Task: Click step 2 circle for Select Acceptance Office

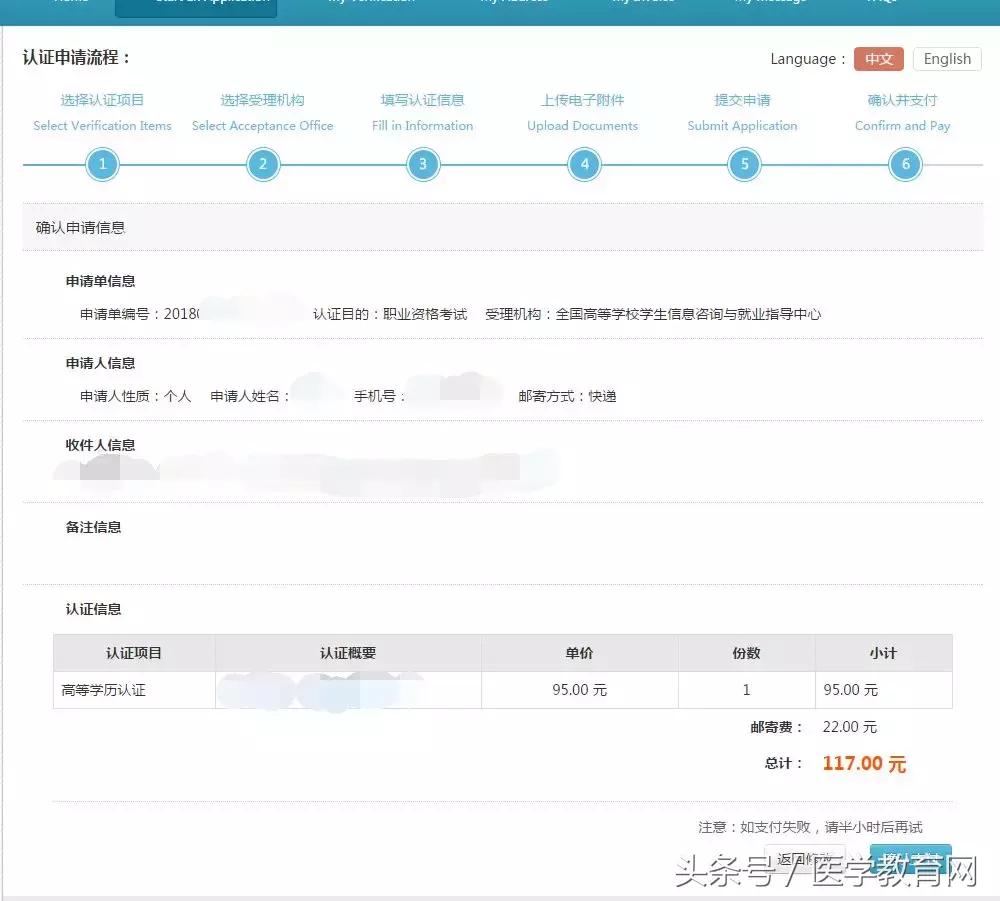Action: click(263, 163)
